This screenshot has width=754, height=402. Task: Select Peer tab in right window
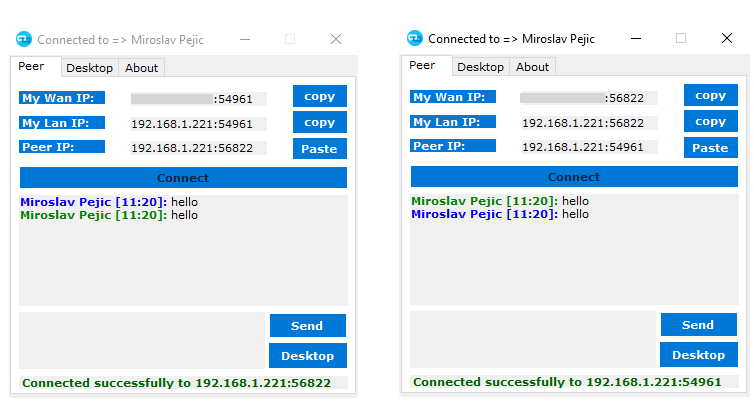click(x=427, y=65)
